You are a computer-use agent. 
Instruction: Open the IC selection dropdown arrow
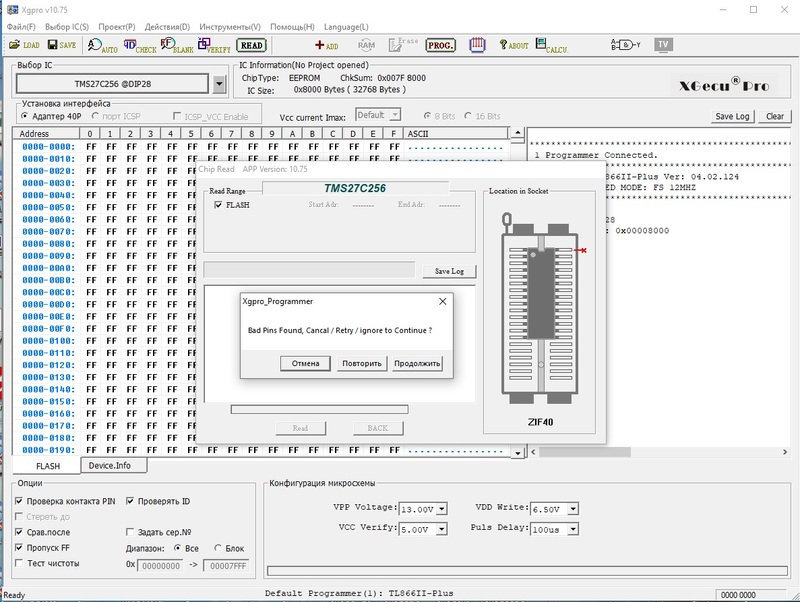pyautogui.click(x=219, y=84)
